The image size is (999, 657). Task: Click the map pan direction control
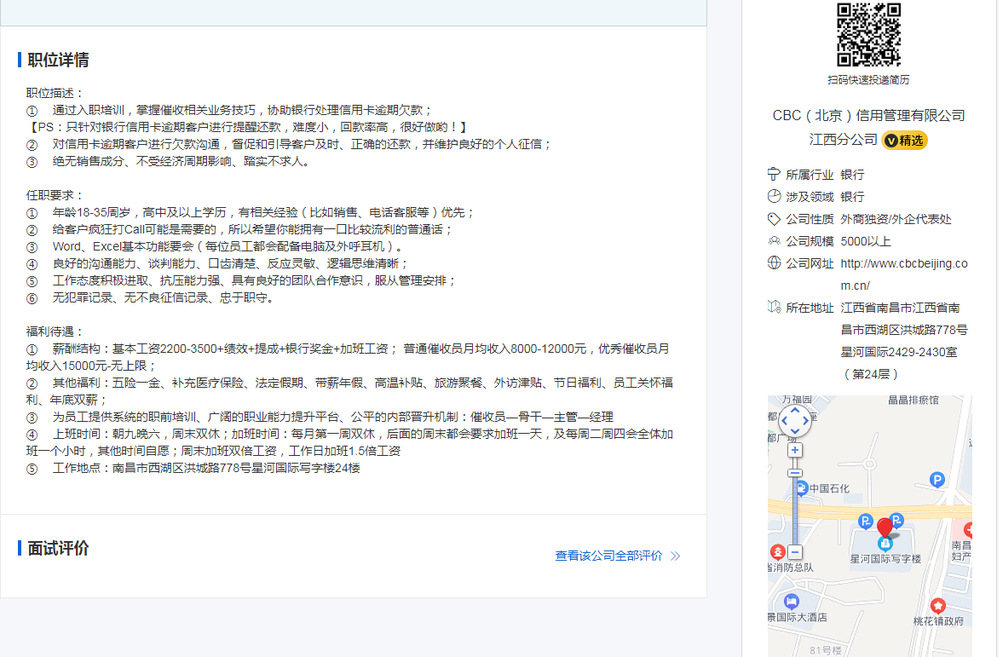pos(794,421)
